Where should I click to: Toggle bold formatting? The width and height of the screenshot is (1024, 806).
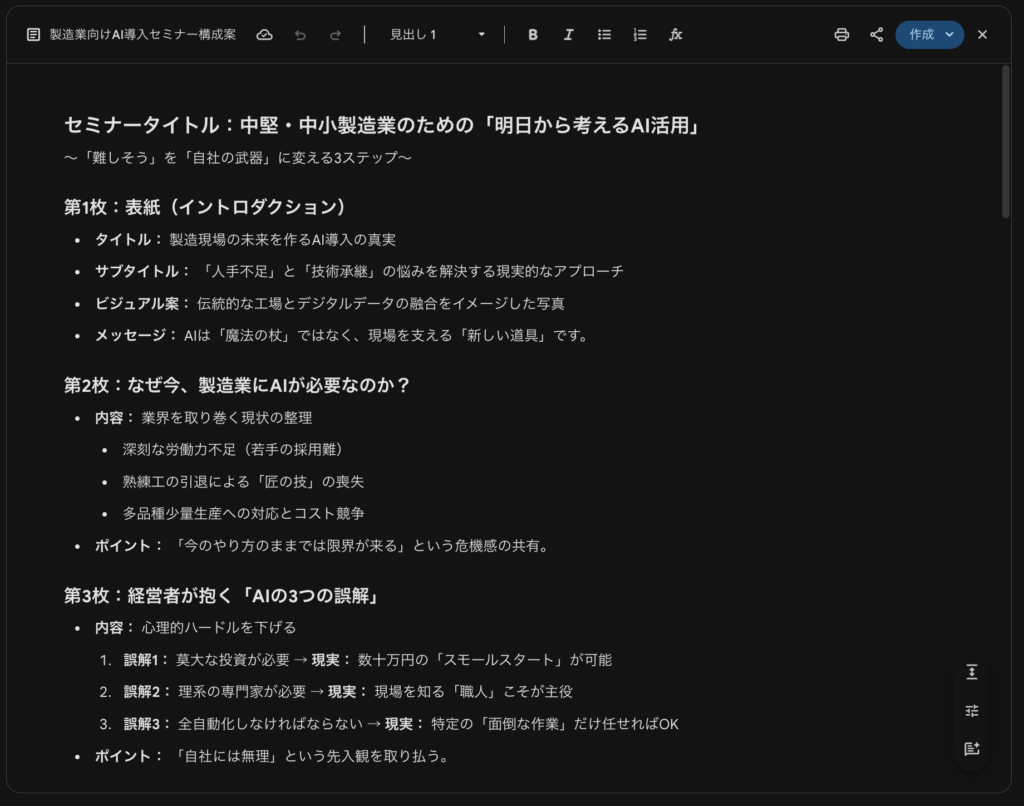coord(533,34)
